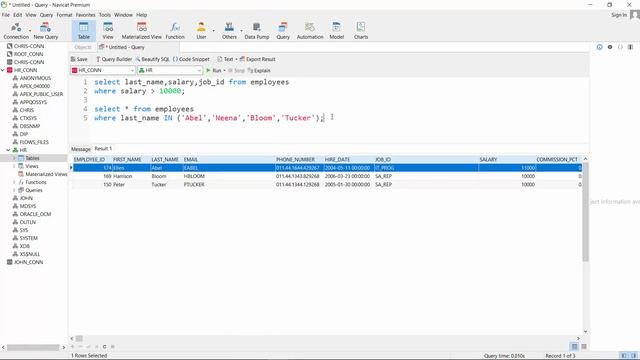
Task: Open the object information icon
Action: pyautogui.click(x=600, y=47)
